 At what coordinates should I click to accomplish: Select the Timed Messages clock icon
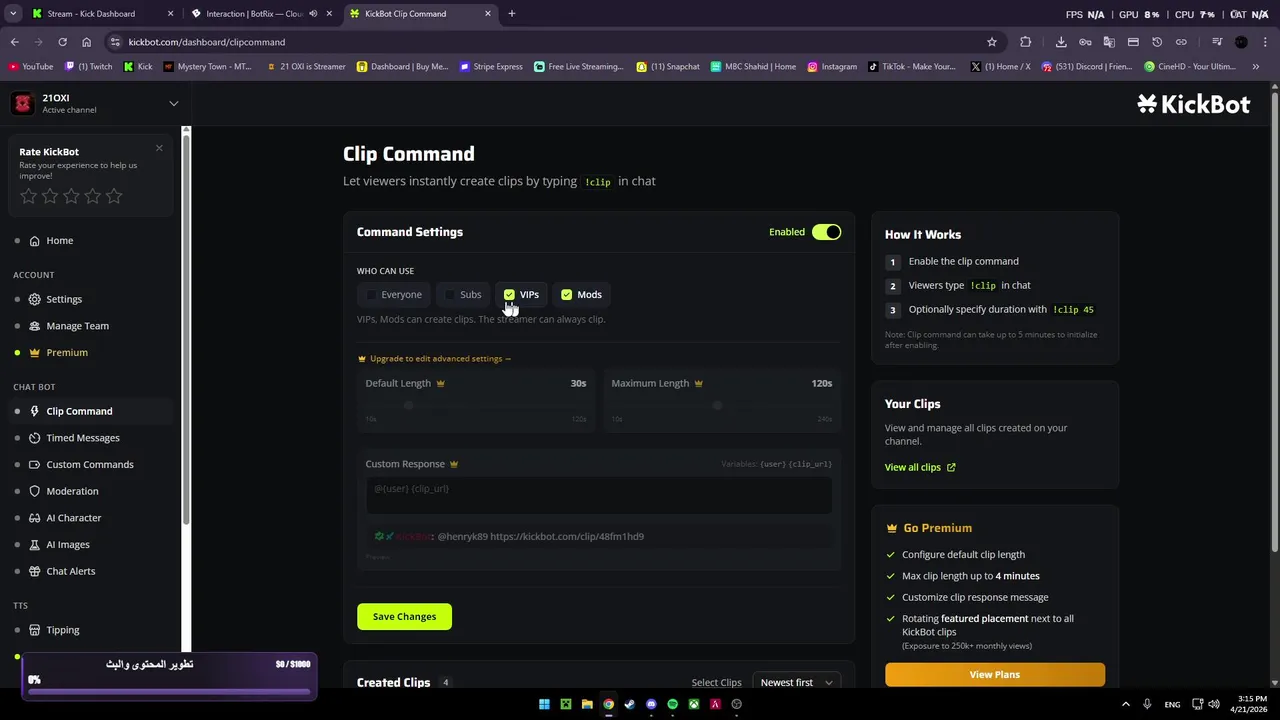[x=35, y=438]
